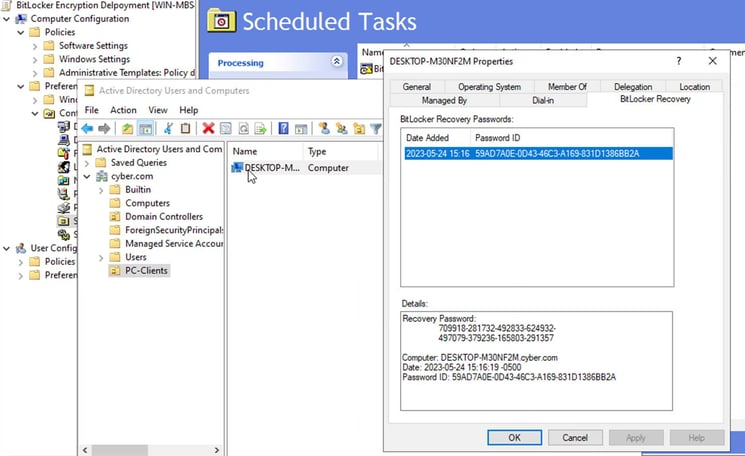
Task: Click the Cancel button in Properties dialog
Action: (x=575, y=437)
